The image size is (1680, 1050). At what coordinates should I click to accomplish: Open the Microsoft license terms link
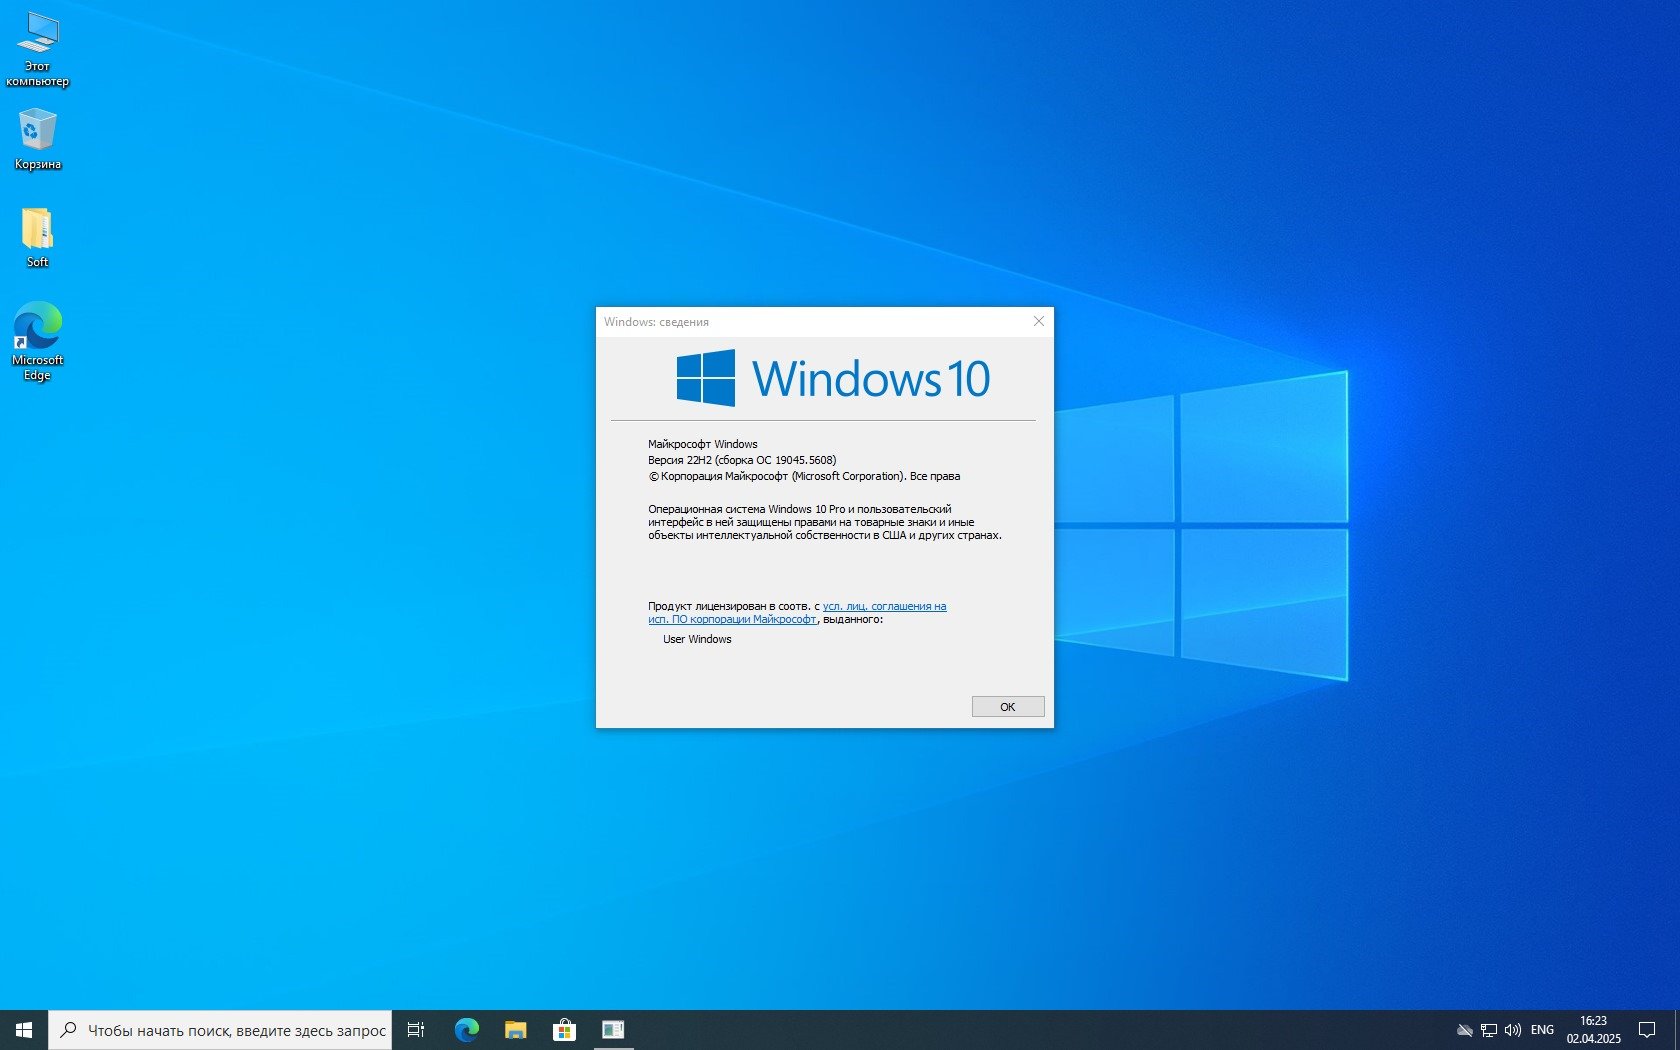[883, 606]
